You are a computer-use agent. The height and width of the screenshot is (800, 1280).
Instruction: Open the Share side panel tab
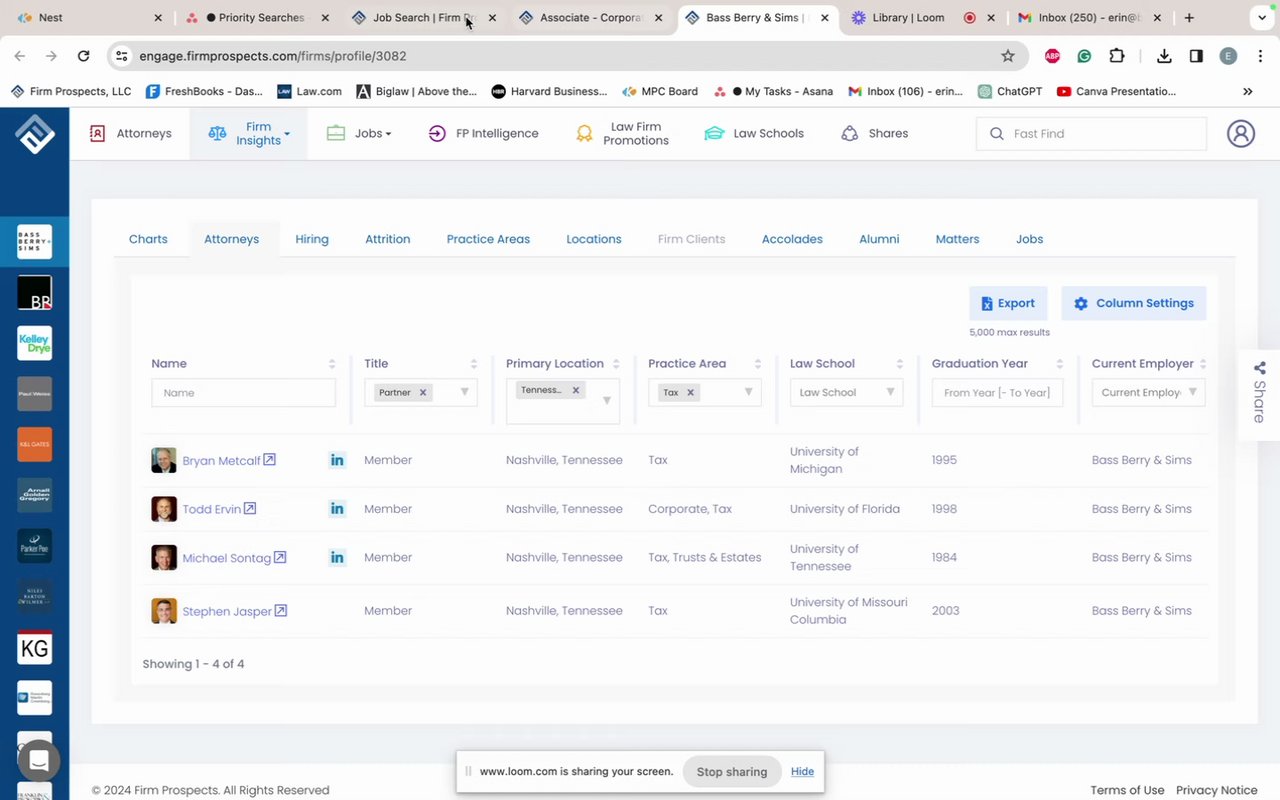coord(1259,394)
